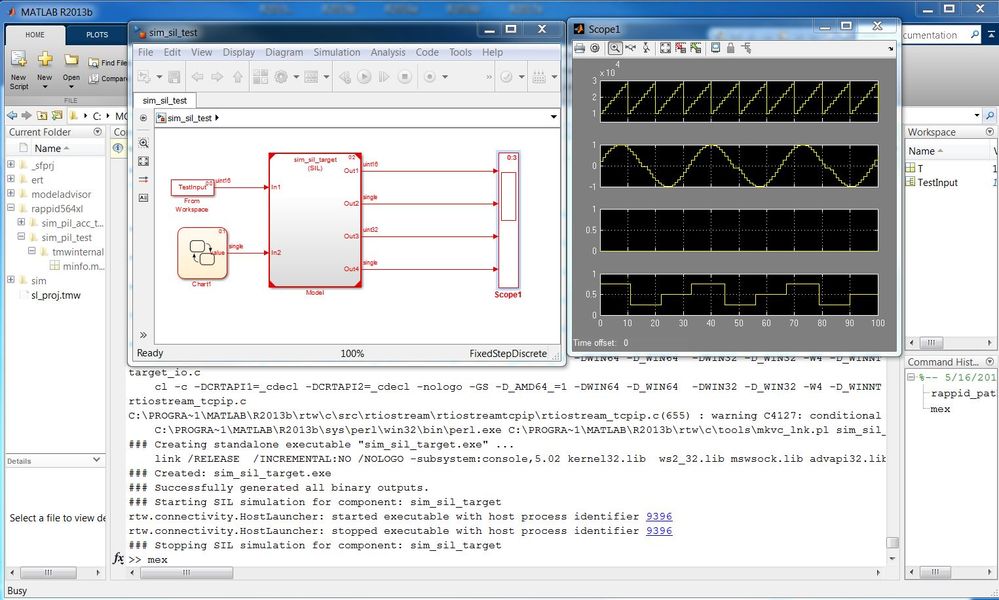Image resolution: width=999 pixels, height=600 pixels.
Task: Click the Fit to View icon in Simulink palette
Action: click(143, 162)
